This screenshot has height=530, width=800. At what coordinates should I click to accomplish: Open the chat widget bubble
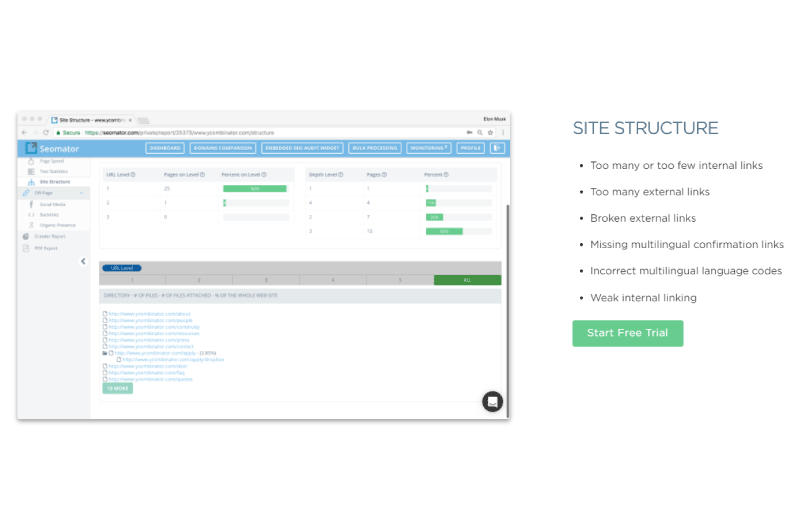click(492, 401)
